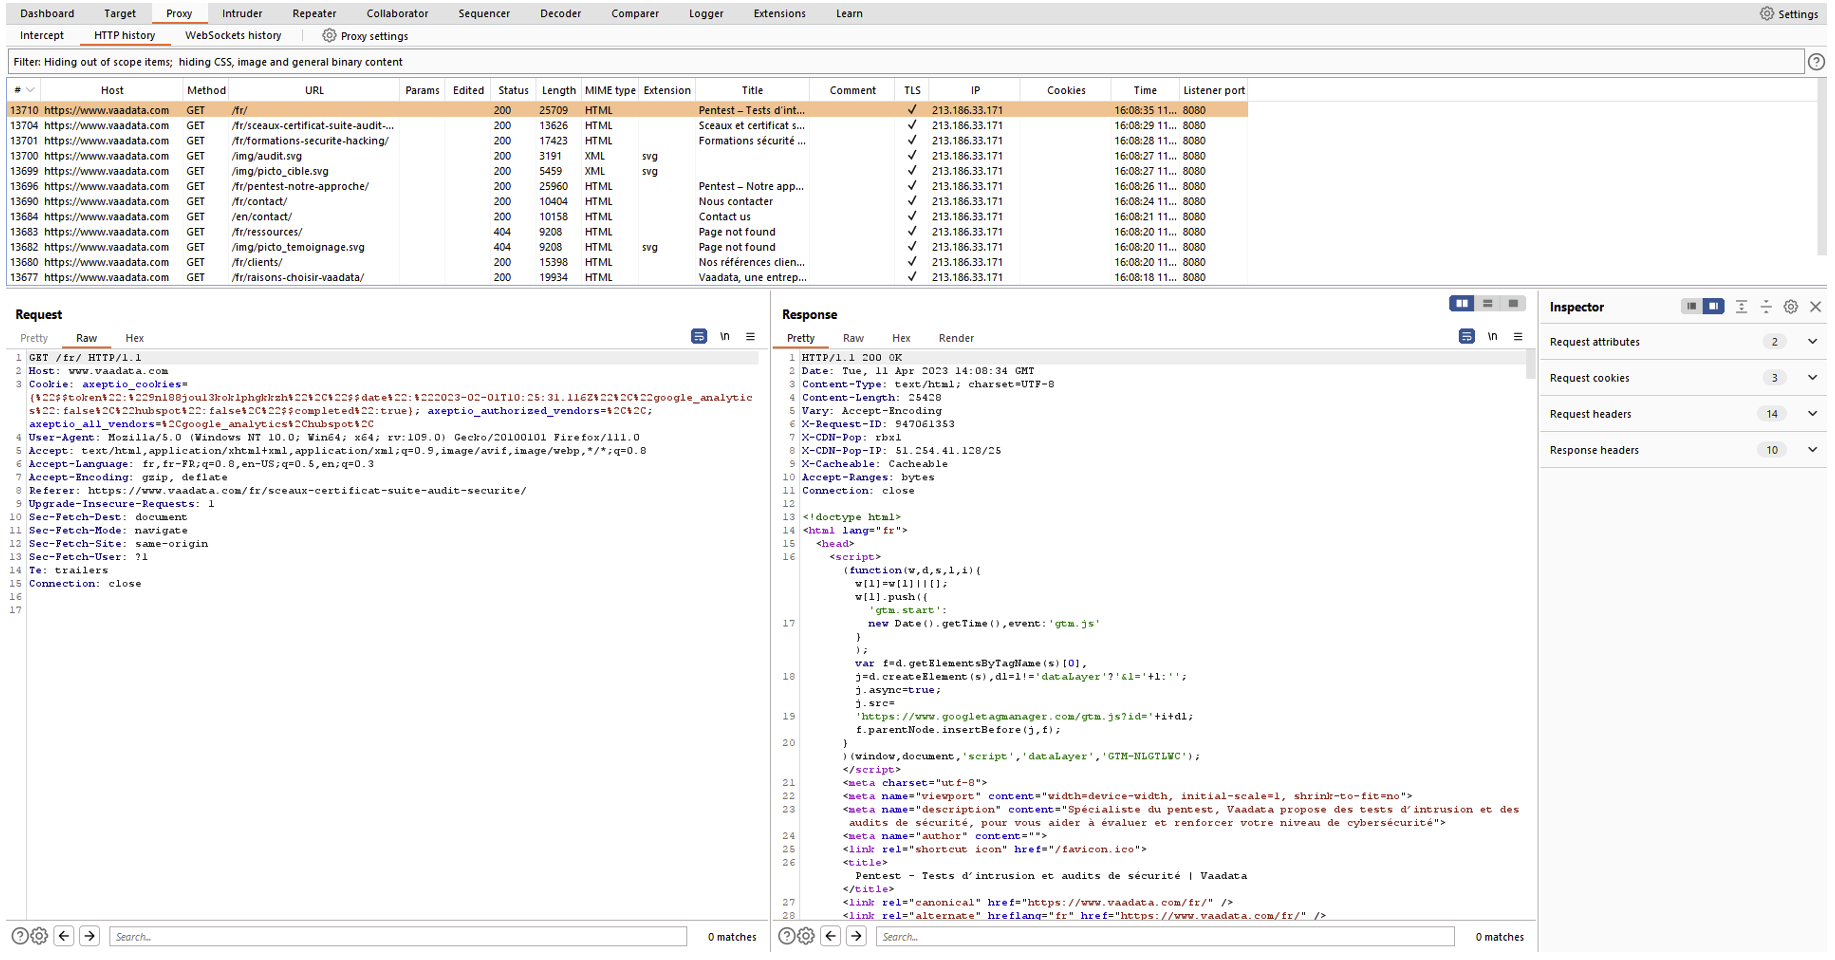This screenshot has height=960, width=1835.
Task: Click the response search input field
Action: pos(1165,937)
